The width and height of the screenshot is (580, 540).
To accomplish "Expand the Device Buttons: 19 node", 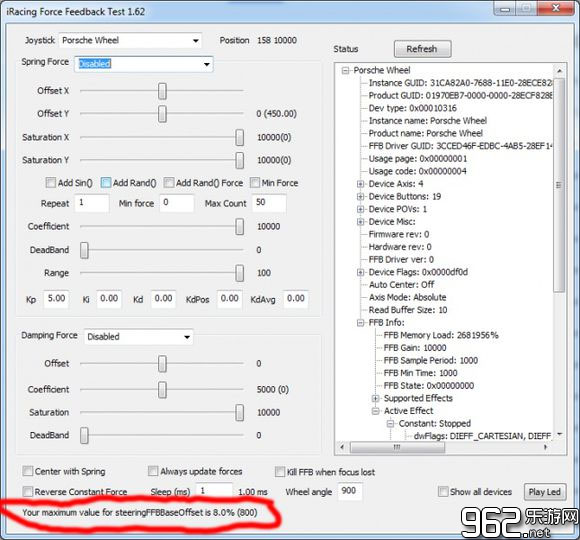I will pos(360,196).
